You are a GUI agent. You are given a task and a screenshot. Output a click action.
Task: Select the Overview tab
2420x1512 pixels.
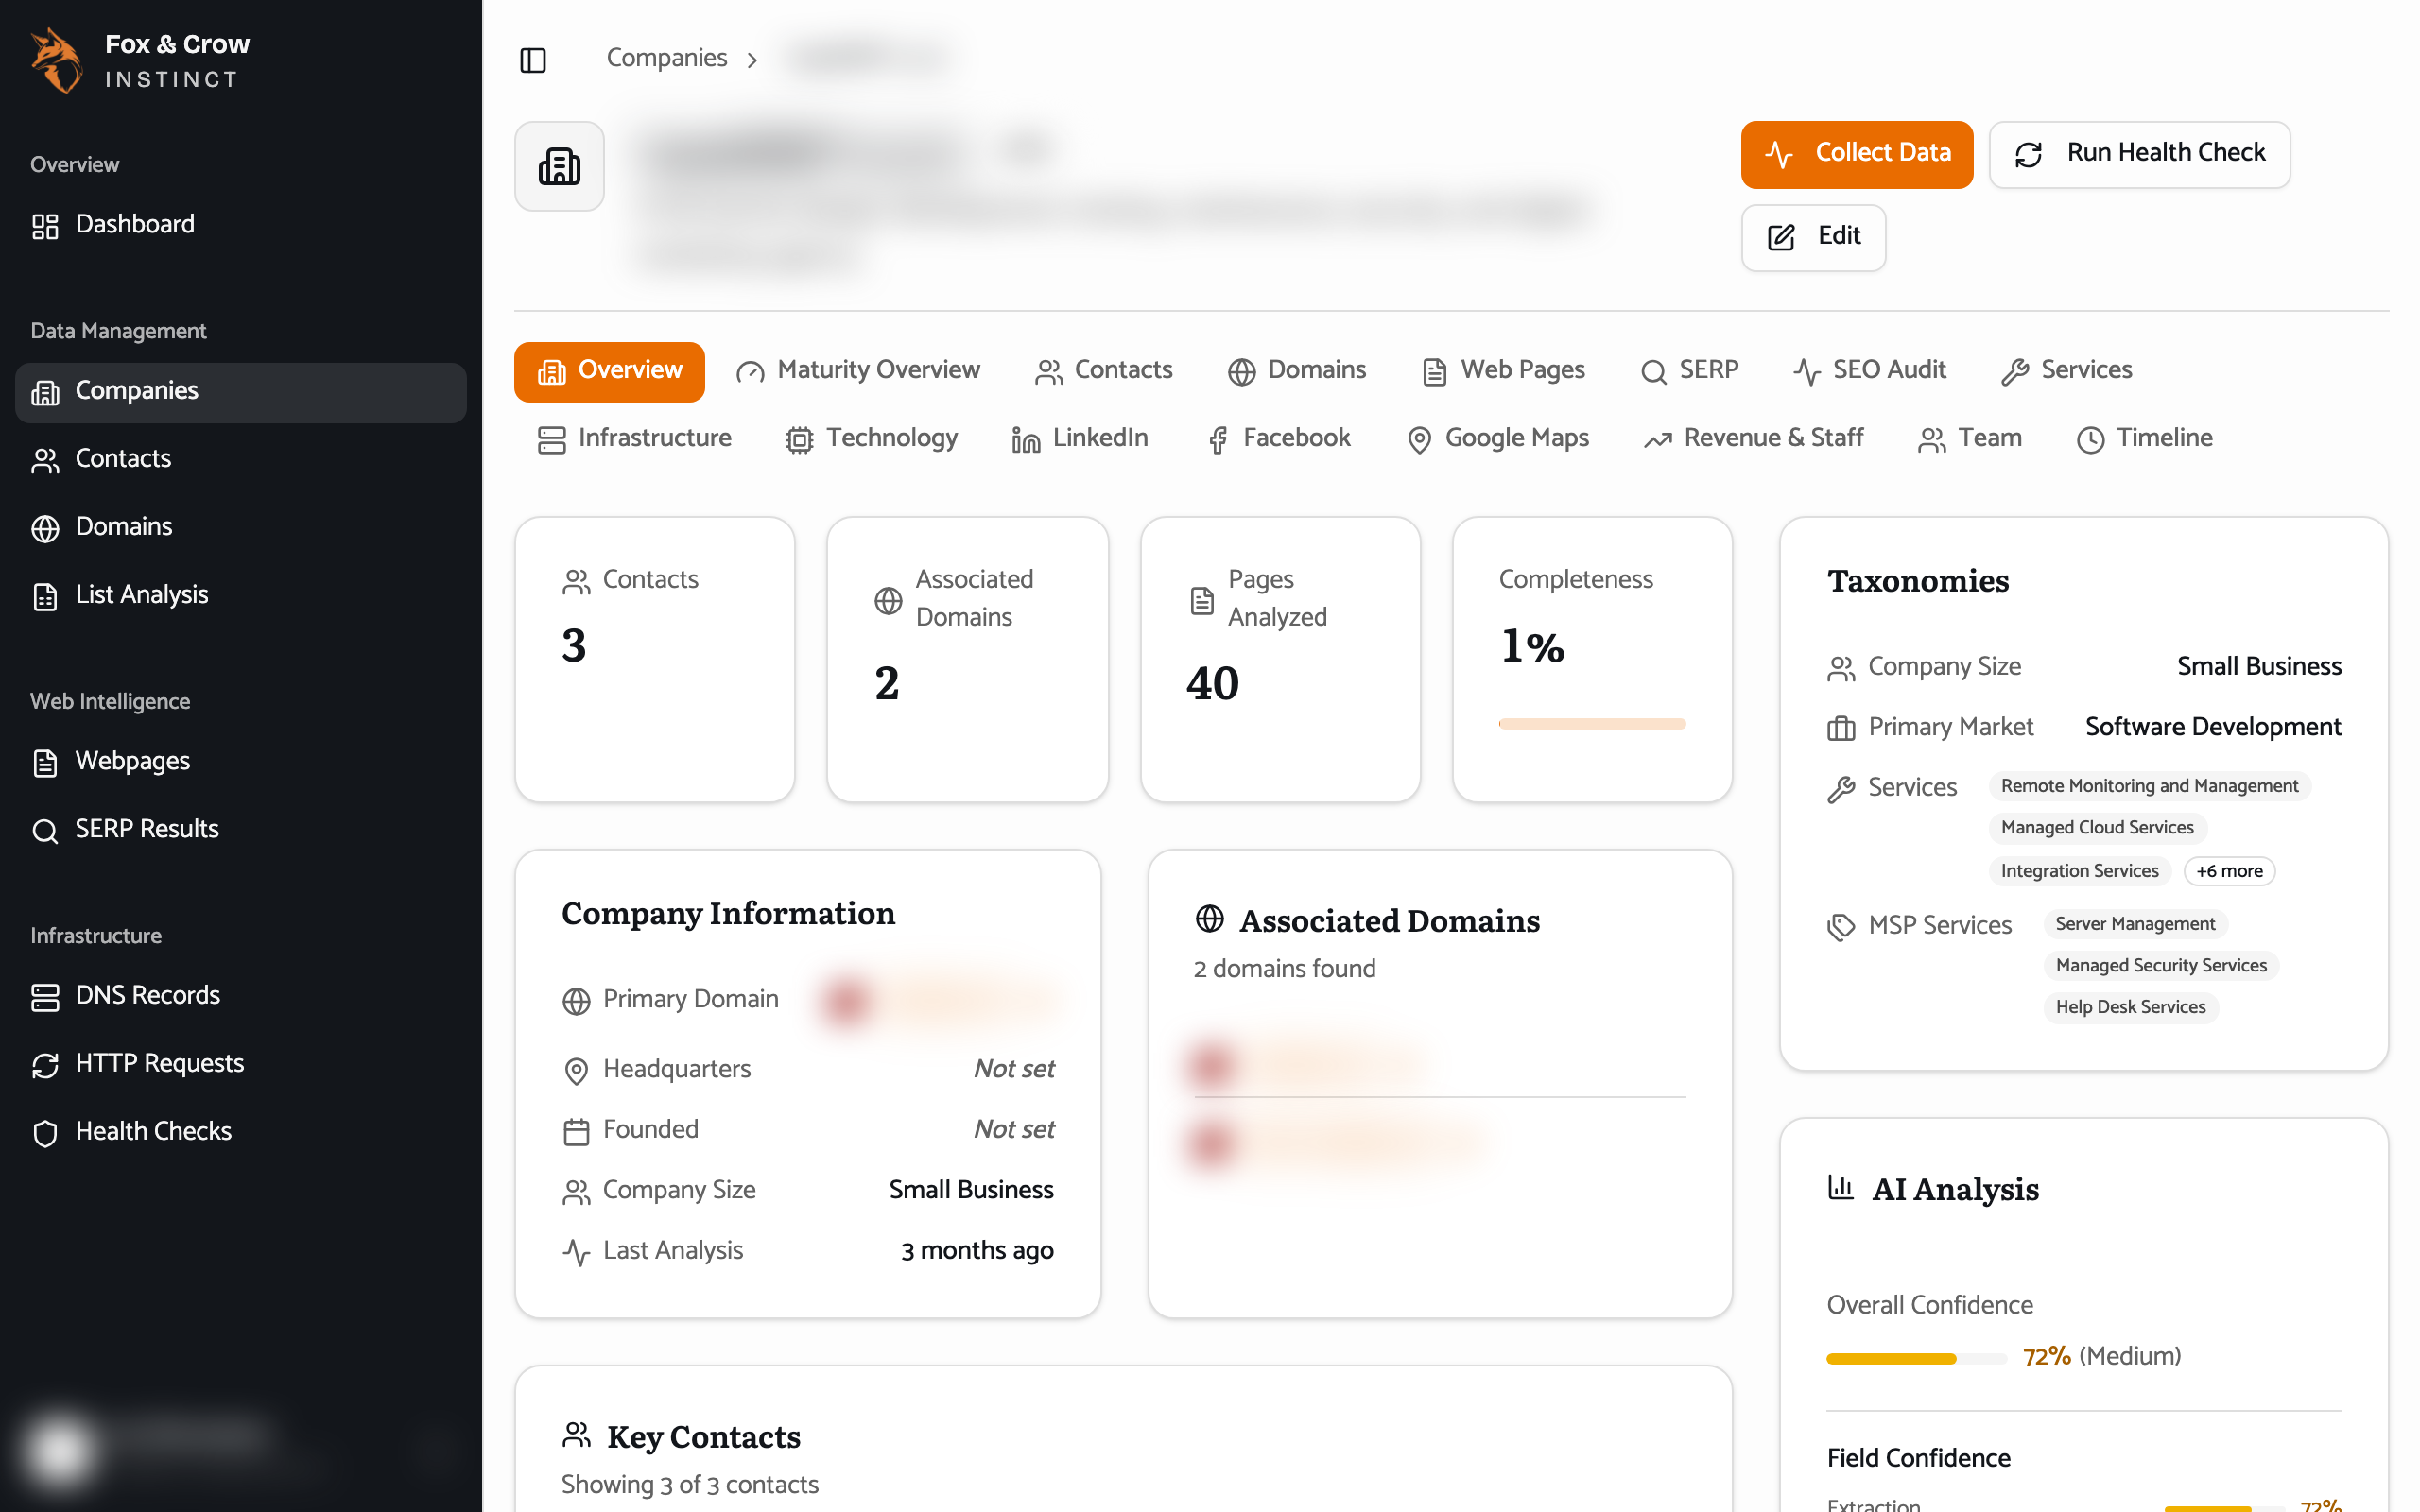[x=609, y=371]
